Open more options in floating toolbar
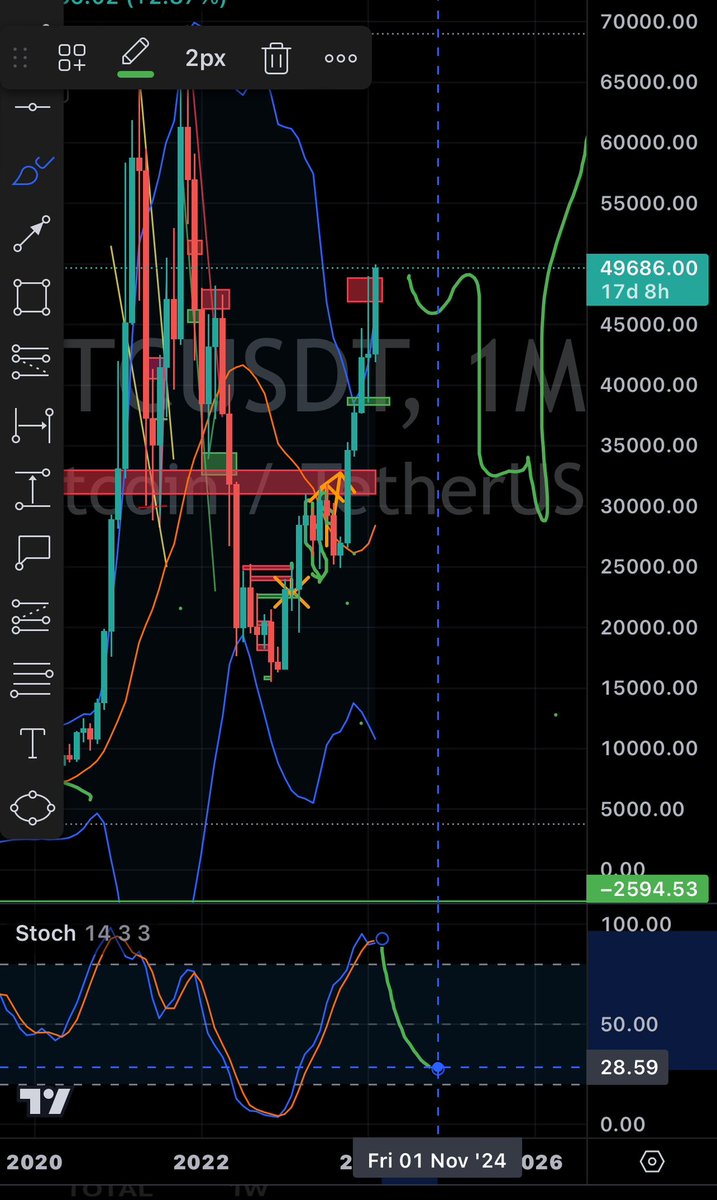 click(341, 58)
